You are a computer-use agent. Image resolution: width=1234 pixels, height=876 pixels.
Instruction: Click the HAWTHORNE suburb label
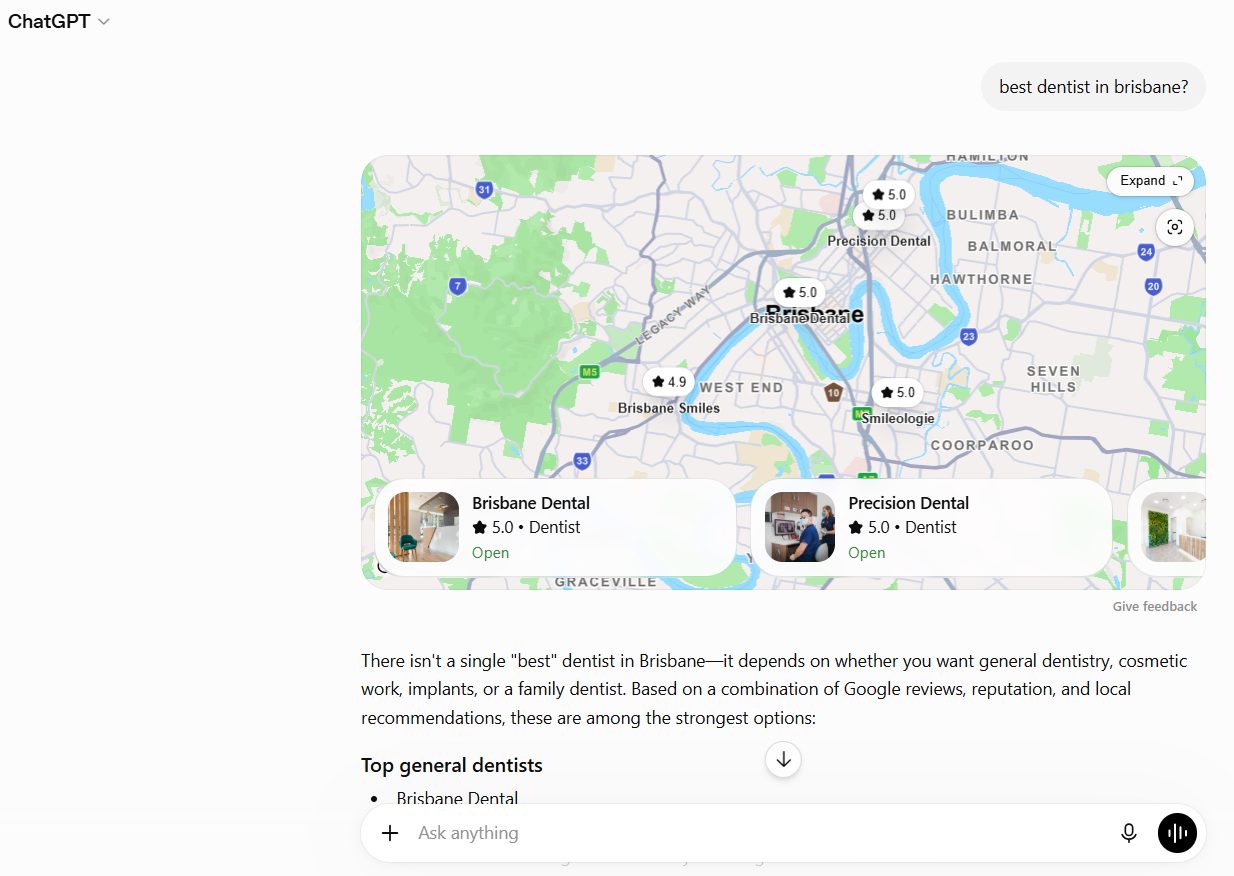pyautogui.click(x=981, y=279)
